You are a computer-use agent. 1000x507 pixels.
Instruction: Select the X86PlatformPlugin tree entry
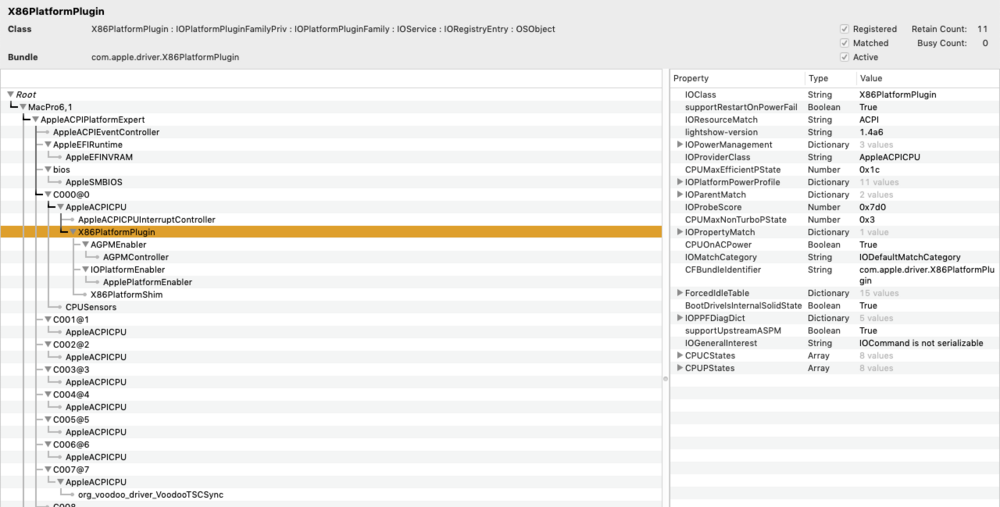click(116, 232)
